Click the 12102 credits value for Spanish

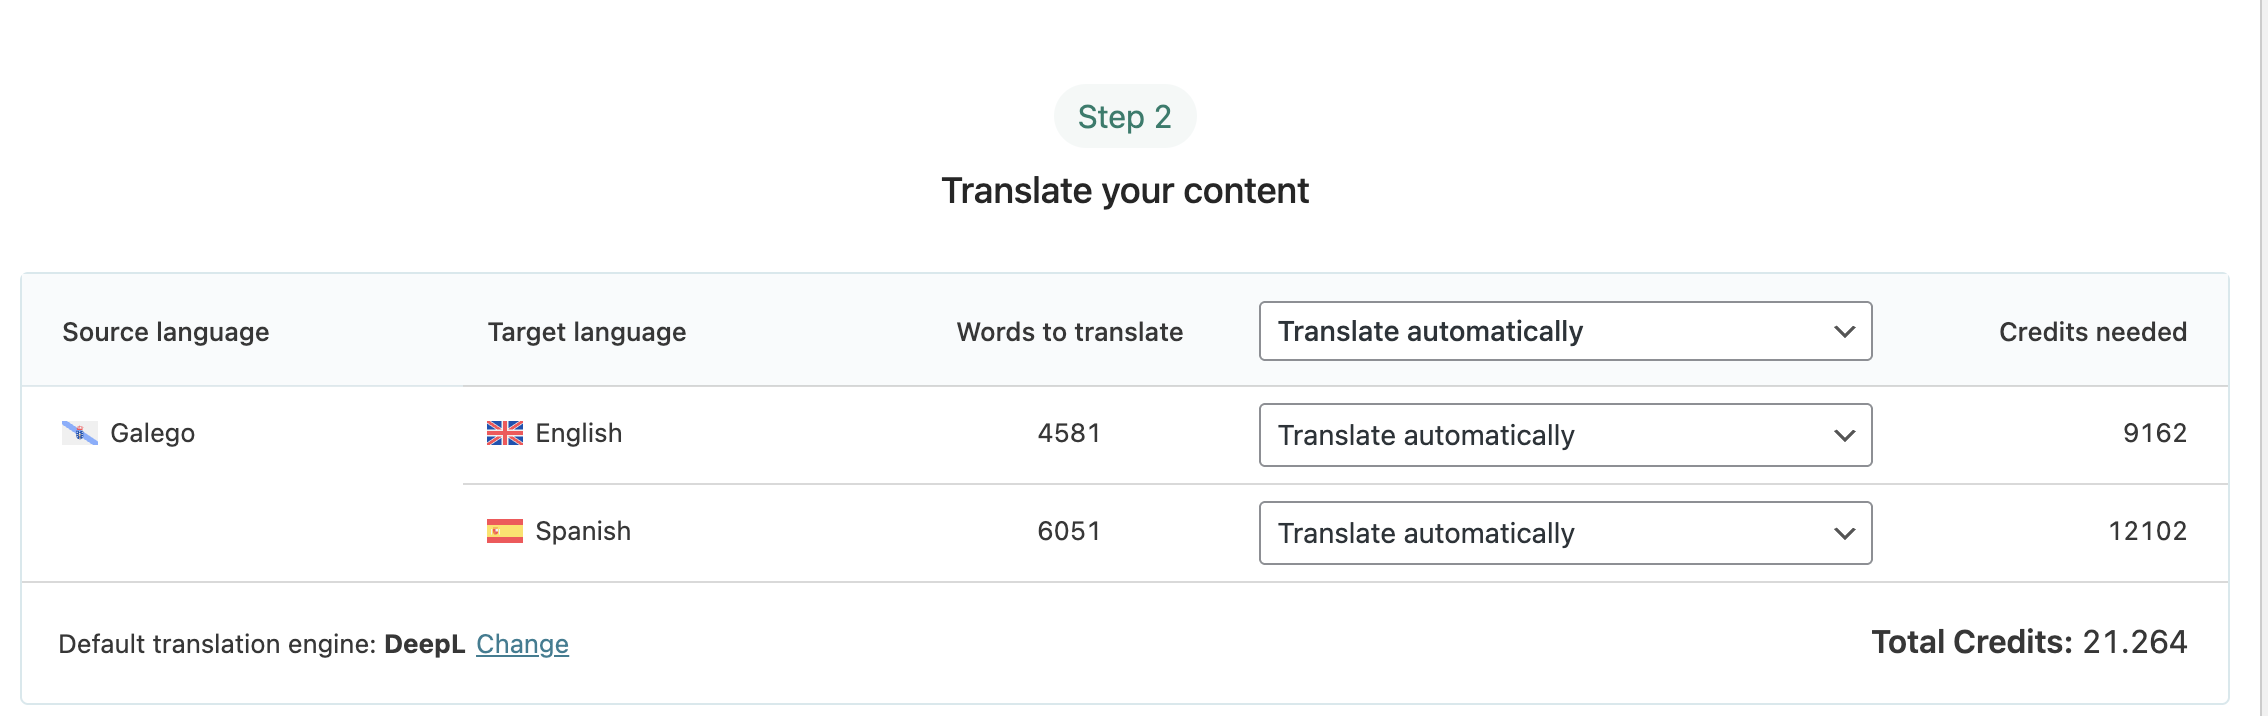click(x=2148, y=531)
